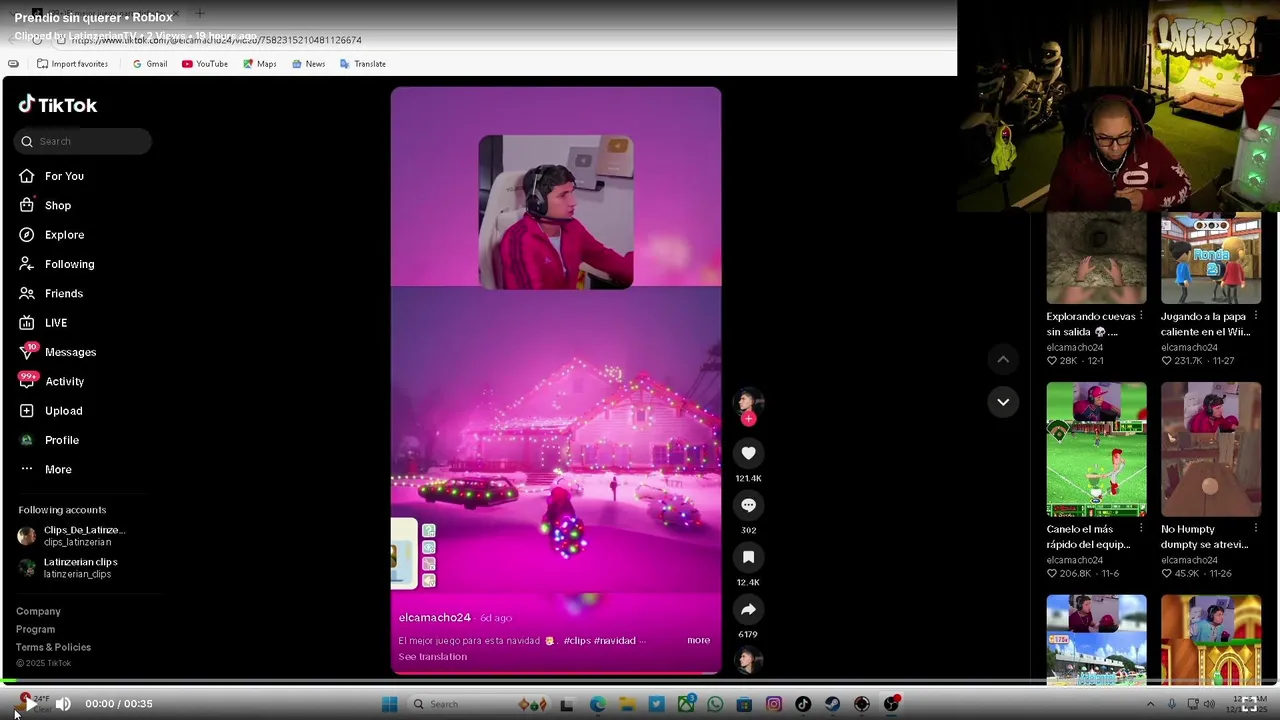Click the #clips hashtag in caption
This screenshot has width=1280, height=720.
pos(575,640)
